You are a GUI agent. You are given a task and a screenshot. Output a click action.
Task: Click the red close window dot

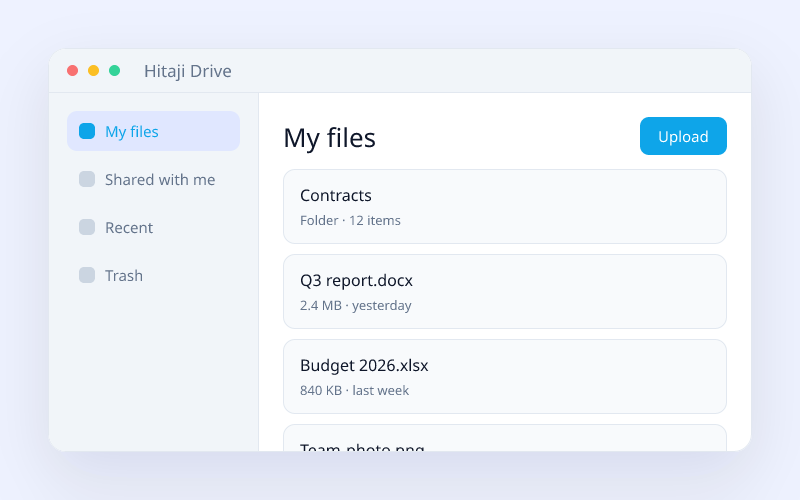(72, 70)
